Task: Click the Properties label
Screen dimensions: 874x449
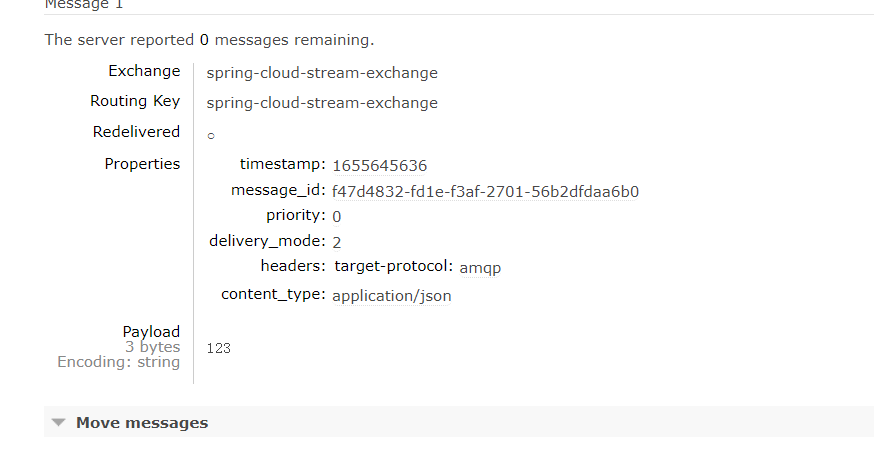Action: (x=142, y=164)
